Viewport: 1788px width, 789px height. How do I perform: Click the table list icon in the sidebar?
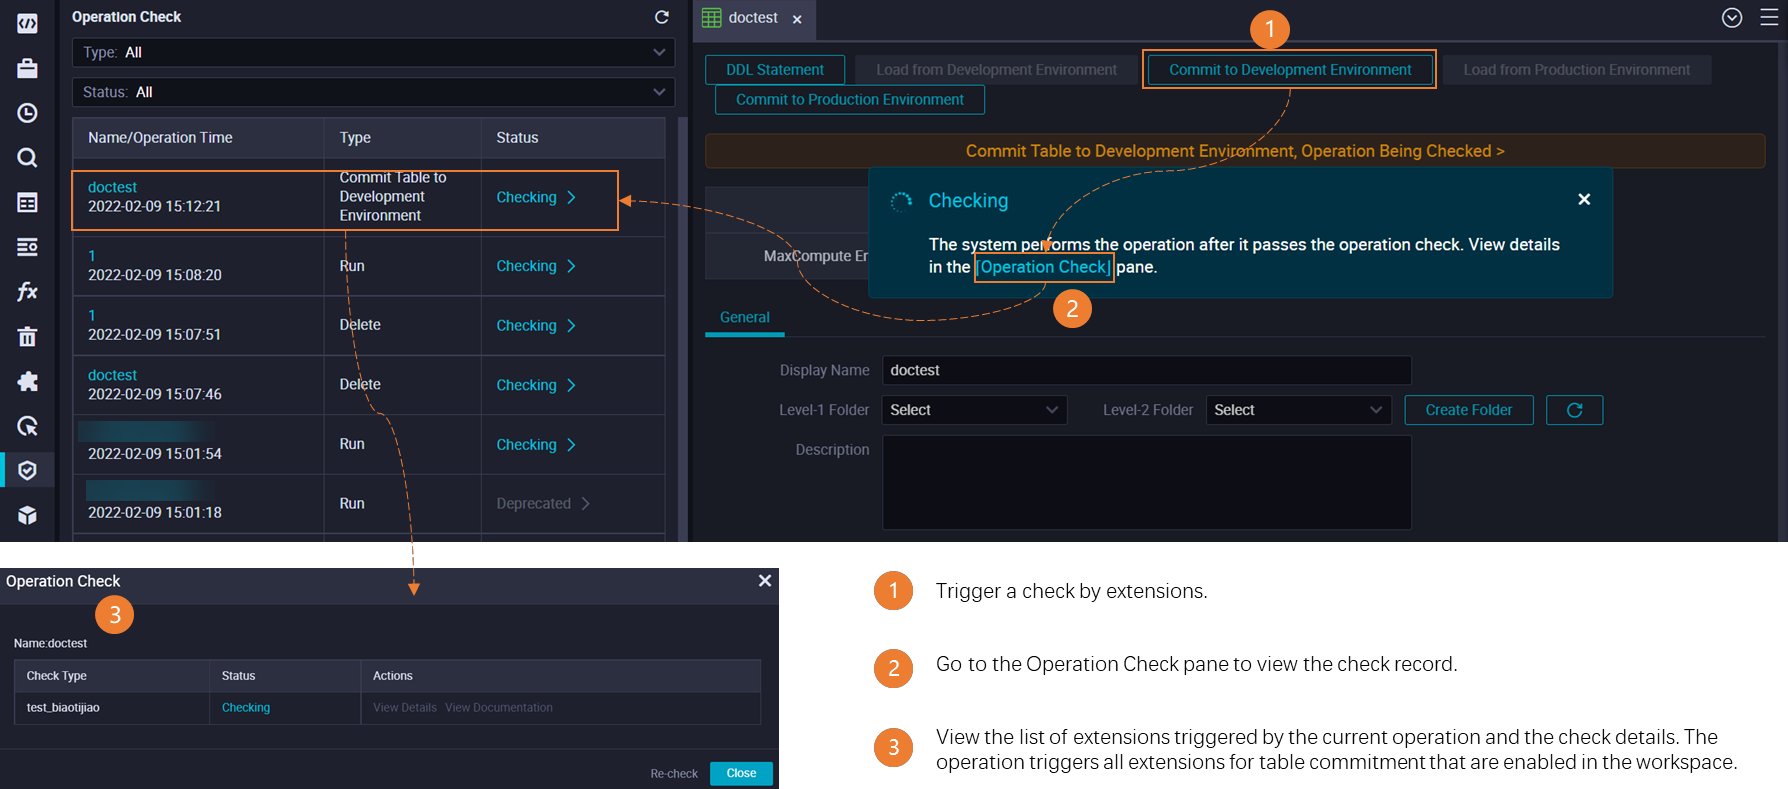pos(27,203)
